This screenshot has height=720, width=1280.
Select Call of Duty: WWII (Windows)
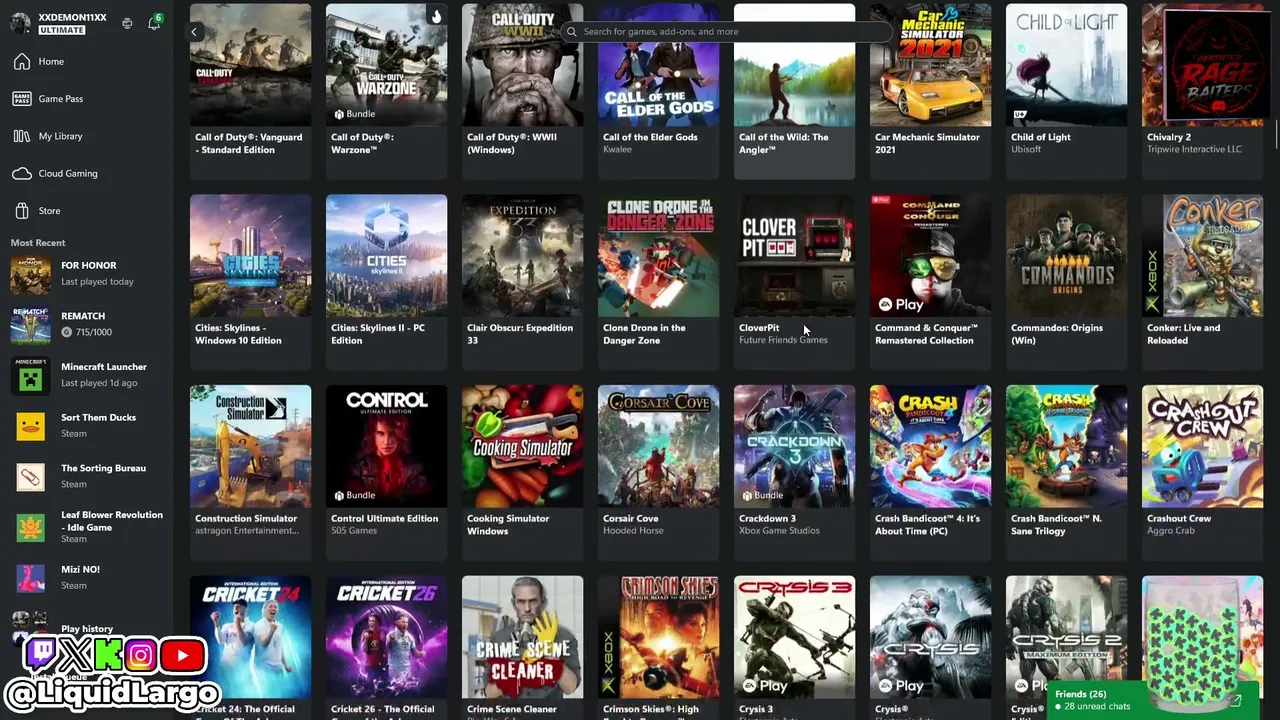coord(522,91)
